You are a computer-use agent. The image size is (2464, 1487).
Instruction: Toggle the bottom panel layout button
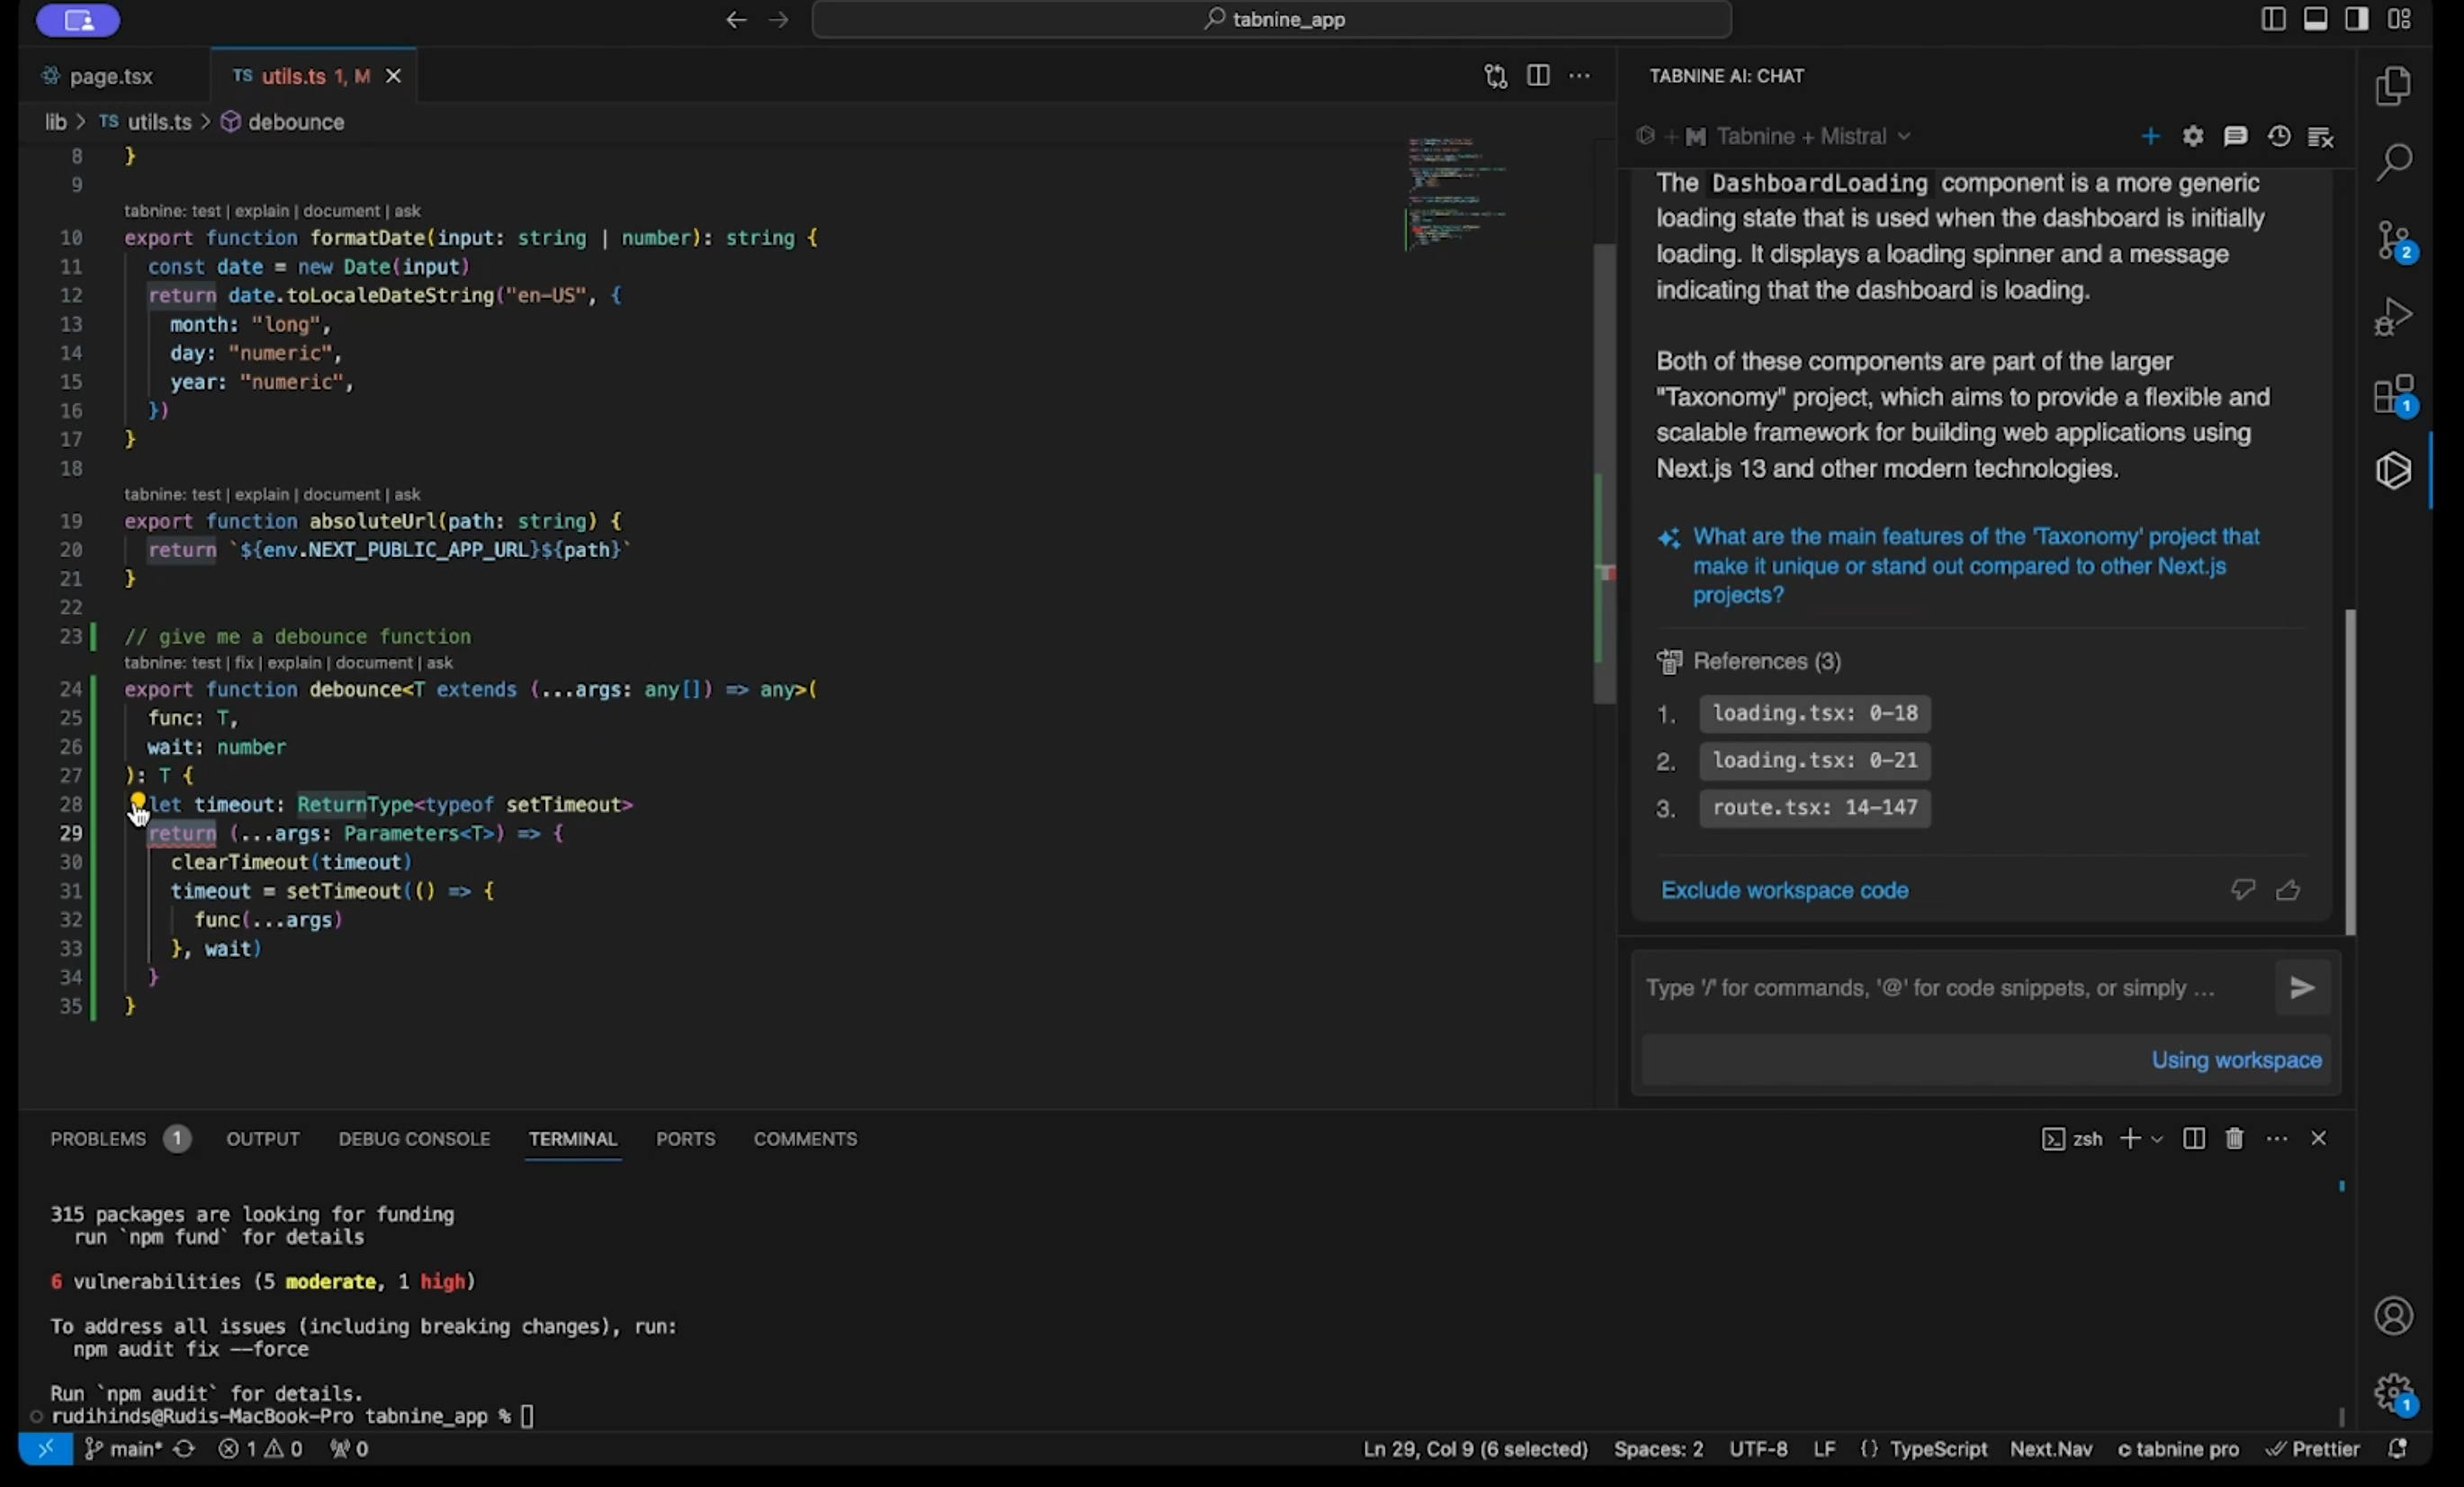pyautogui.click(x=2315, y=19)
